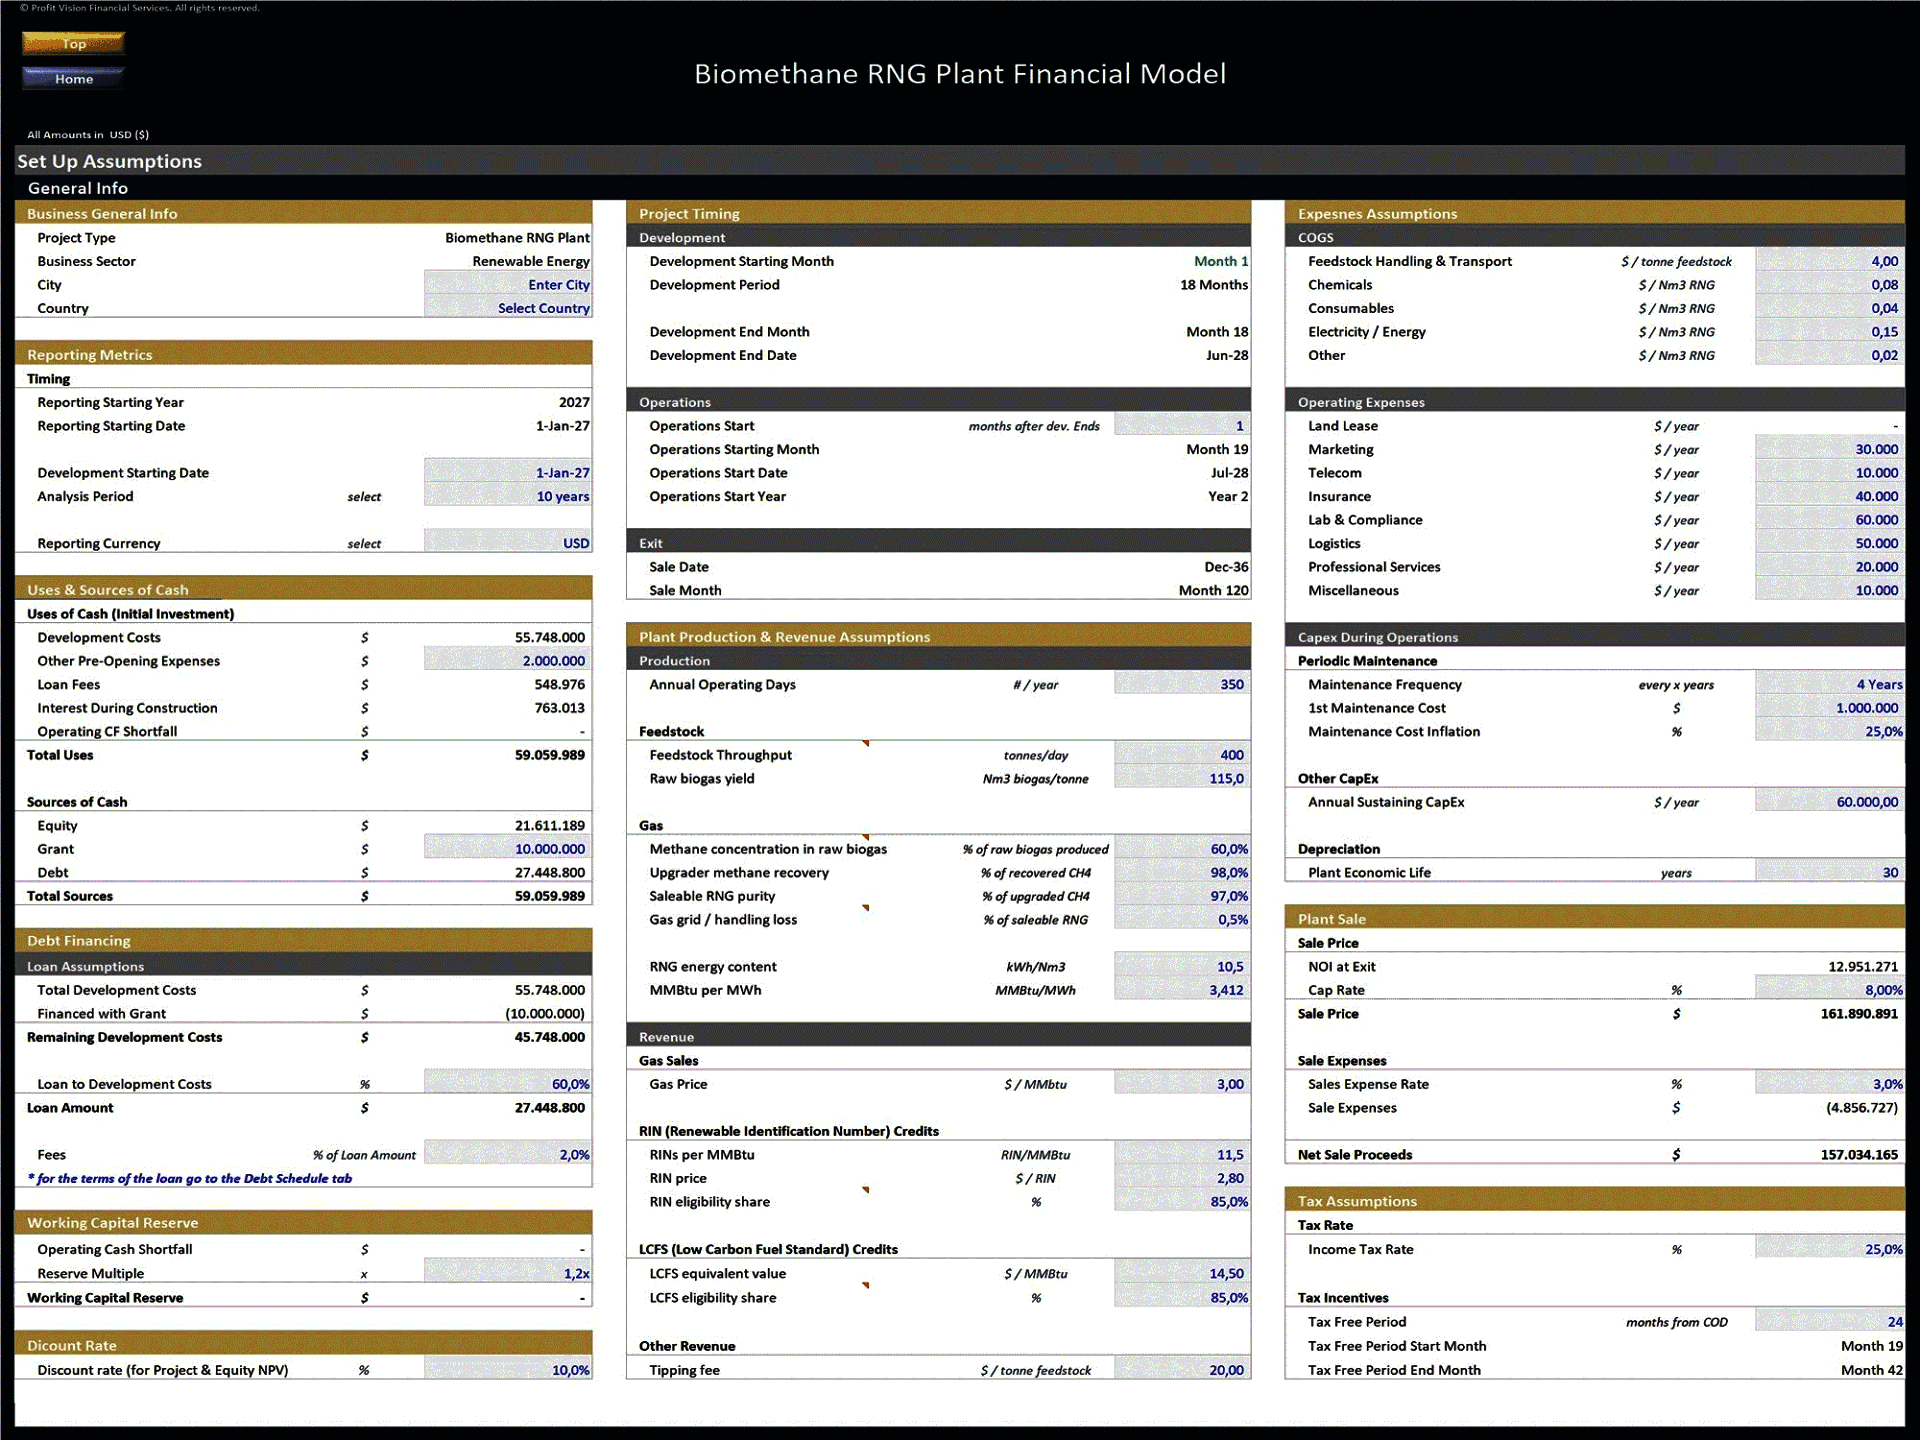The height and width of the screenshot is (1440, 1920).
Task: Click the Consumables 0,04 cost cell
Action: point(1829,308)
